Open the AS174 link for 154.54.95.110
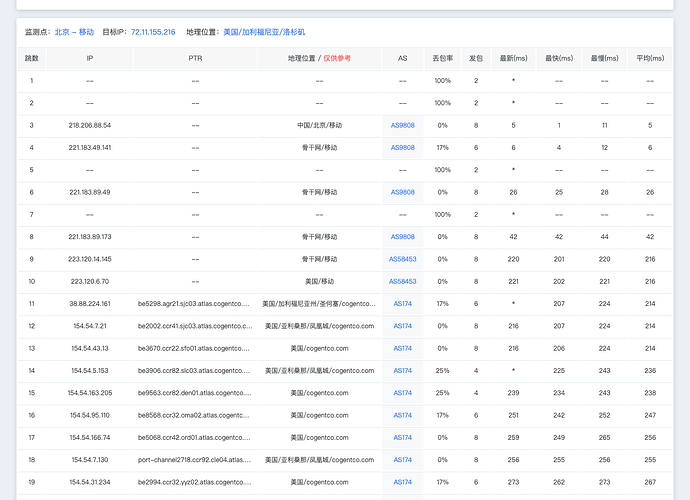This screenshot has width=690, height=500. tap(403, 415)
